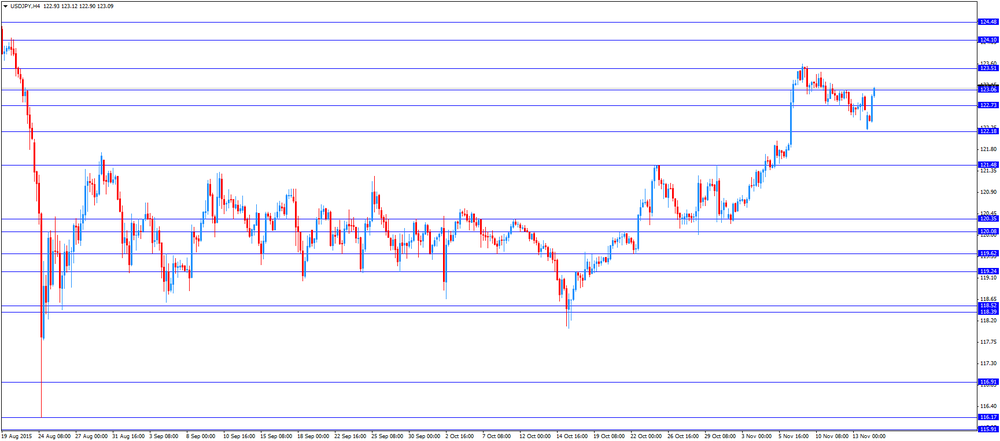
Task: Click the 12 Oct 00:00 time label
Action: click(536, 437)
